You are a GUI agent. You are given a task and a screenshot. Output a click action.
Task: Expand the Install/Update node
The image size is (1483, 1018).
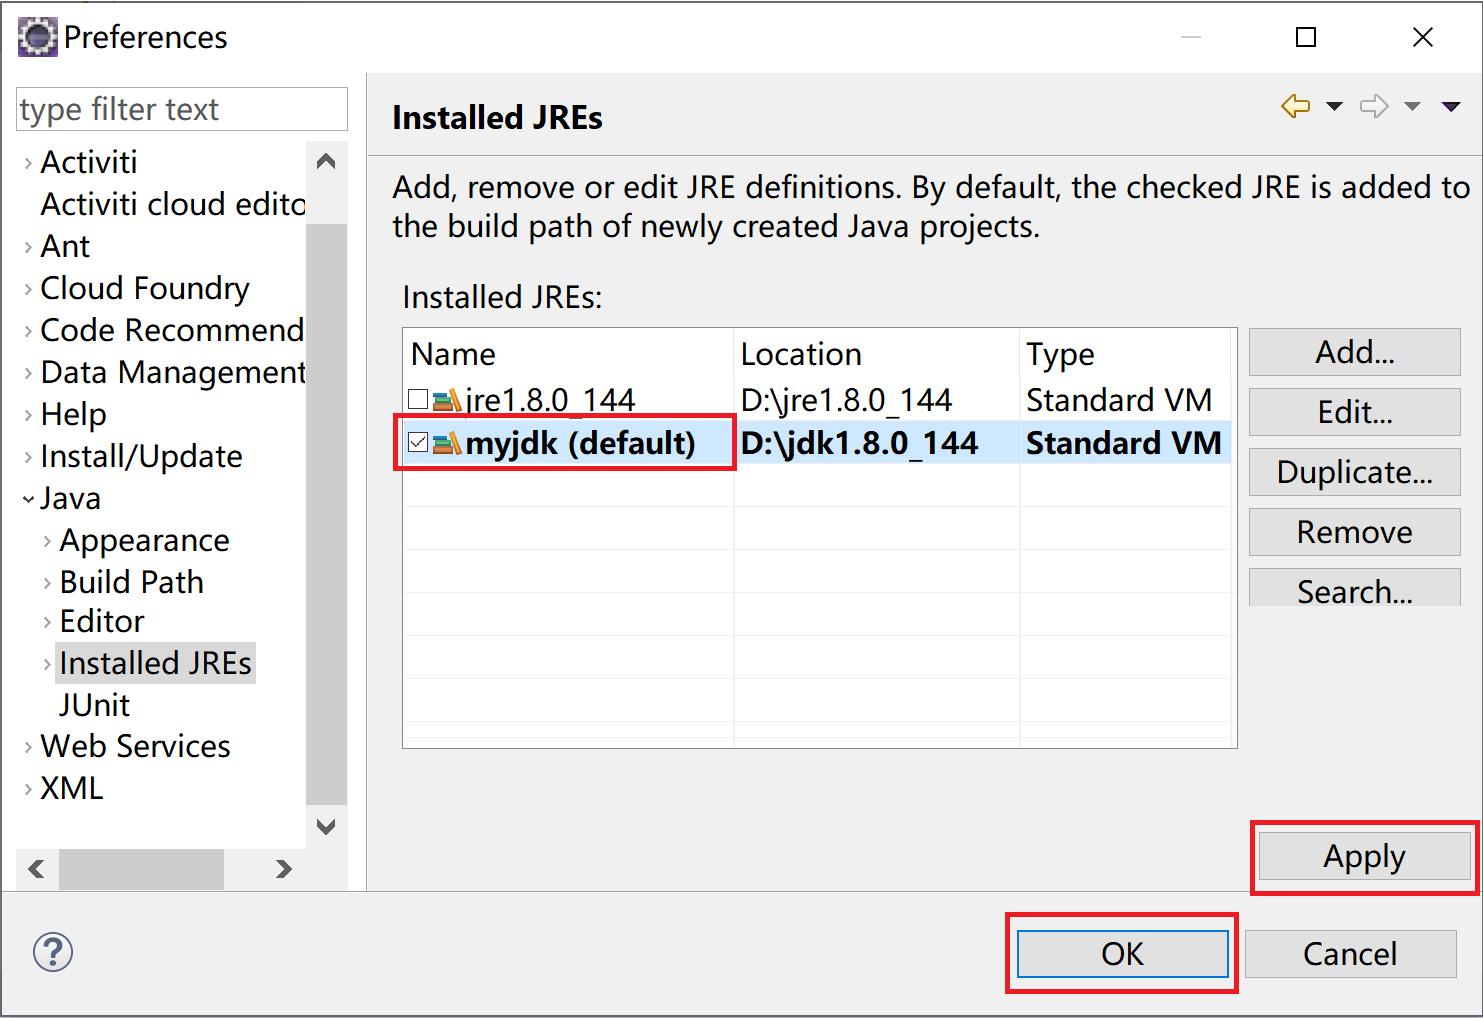coord(28,457)
